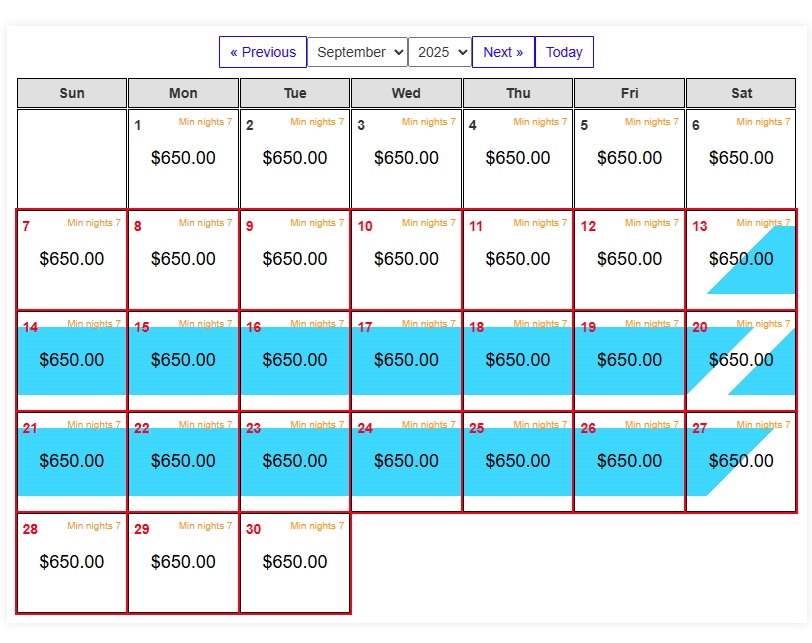812x643 pixels.
Task: Click the Sat column header
Action: click(x=741, y=93)
